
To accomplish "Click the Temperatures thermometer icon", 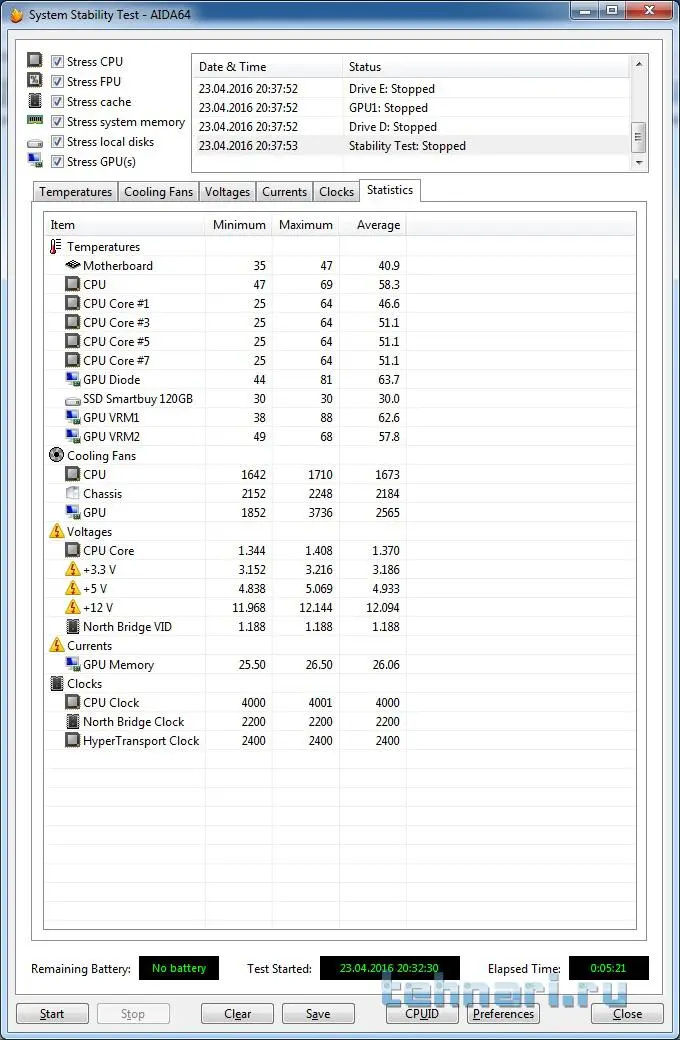I will tap(56, 247).
